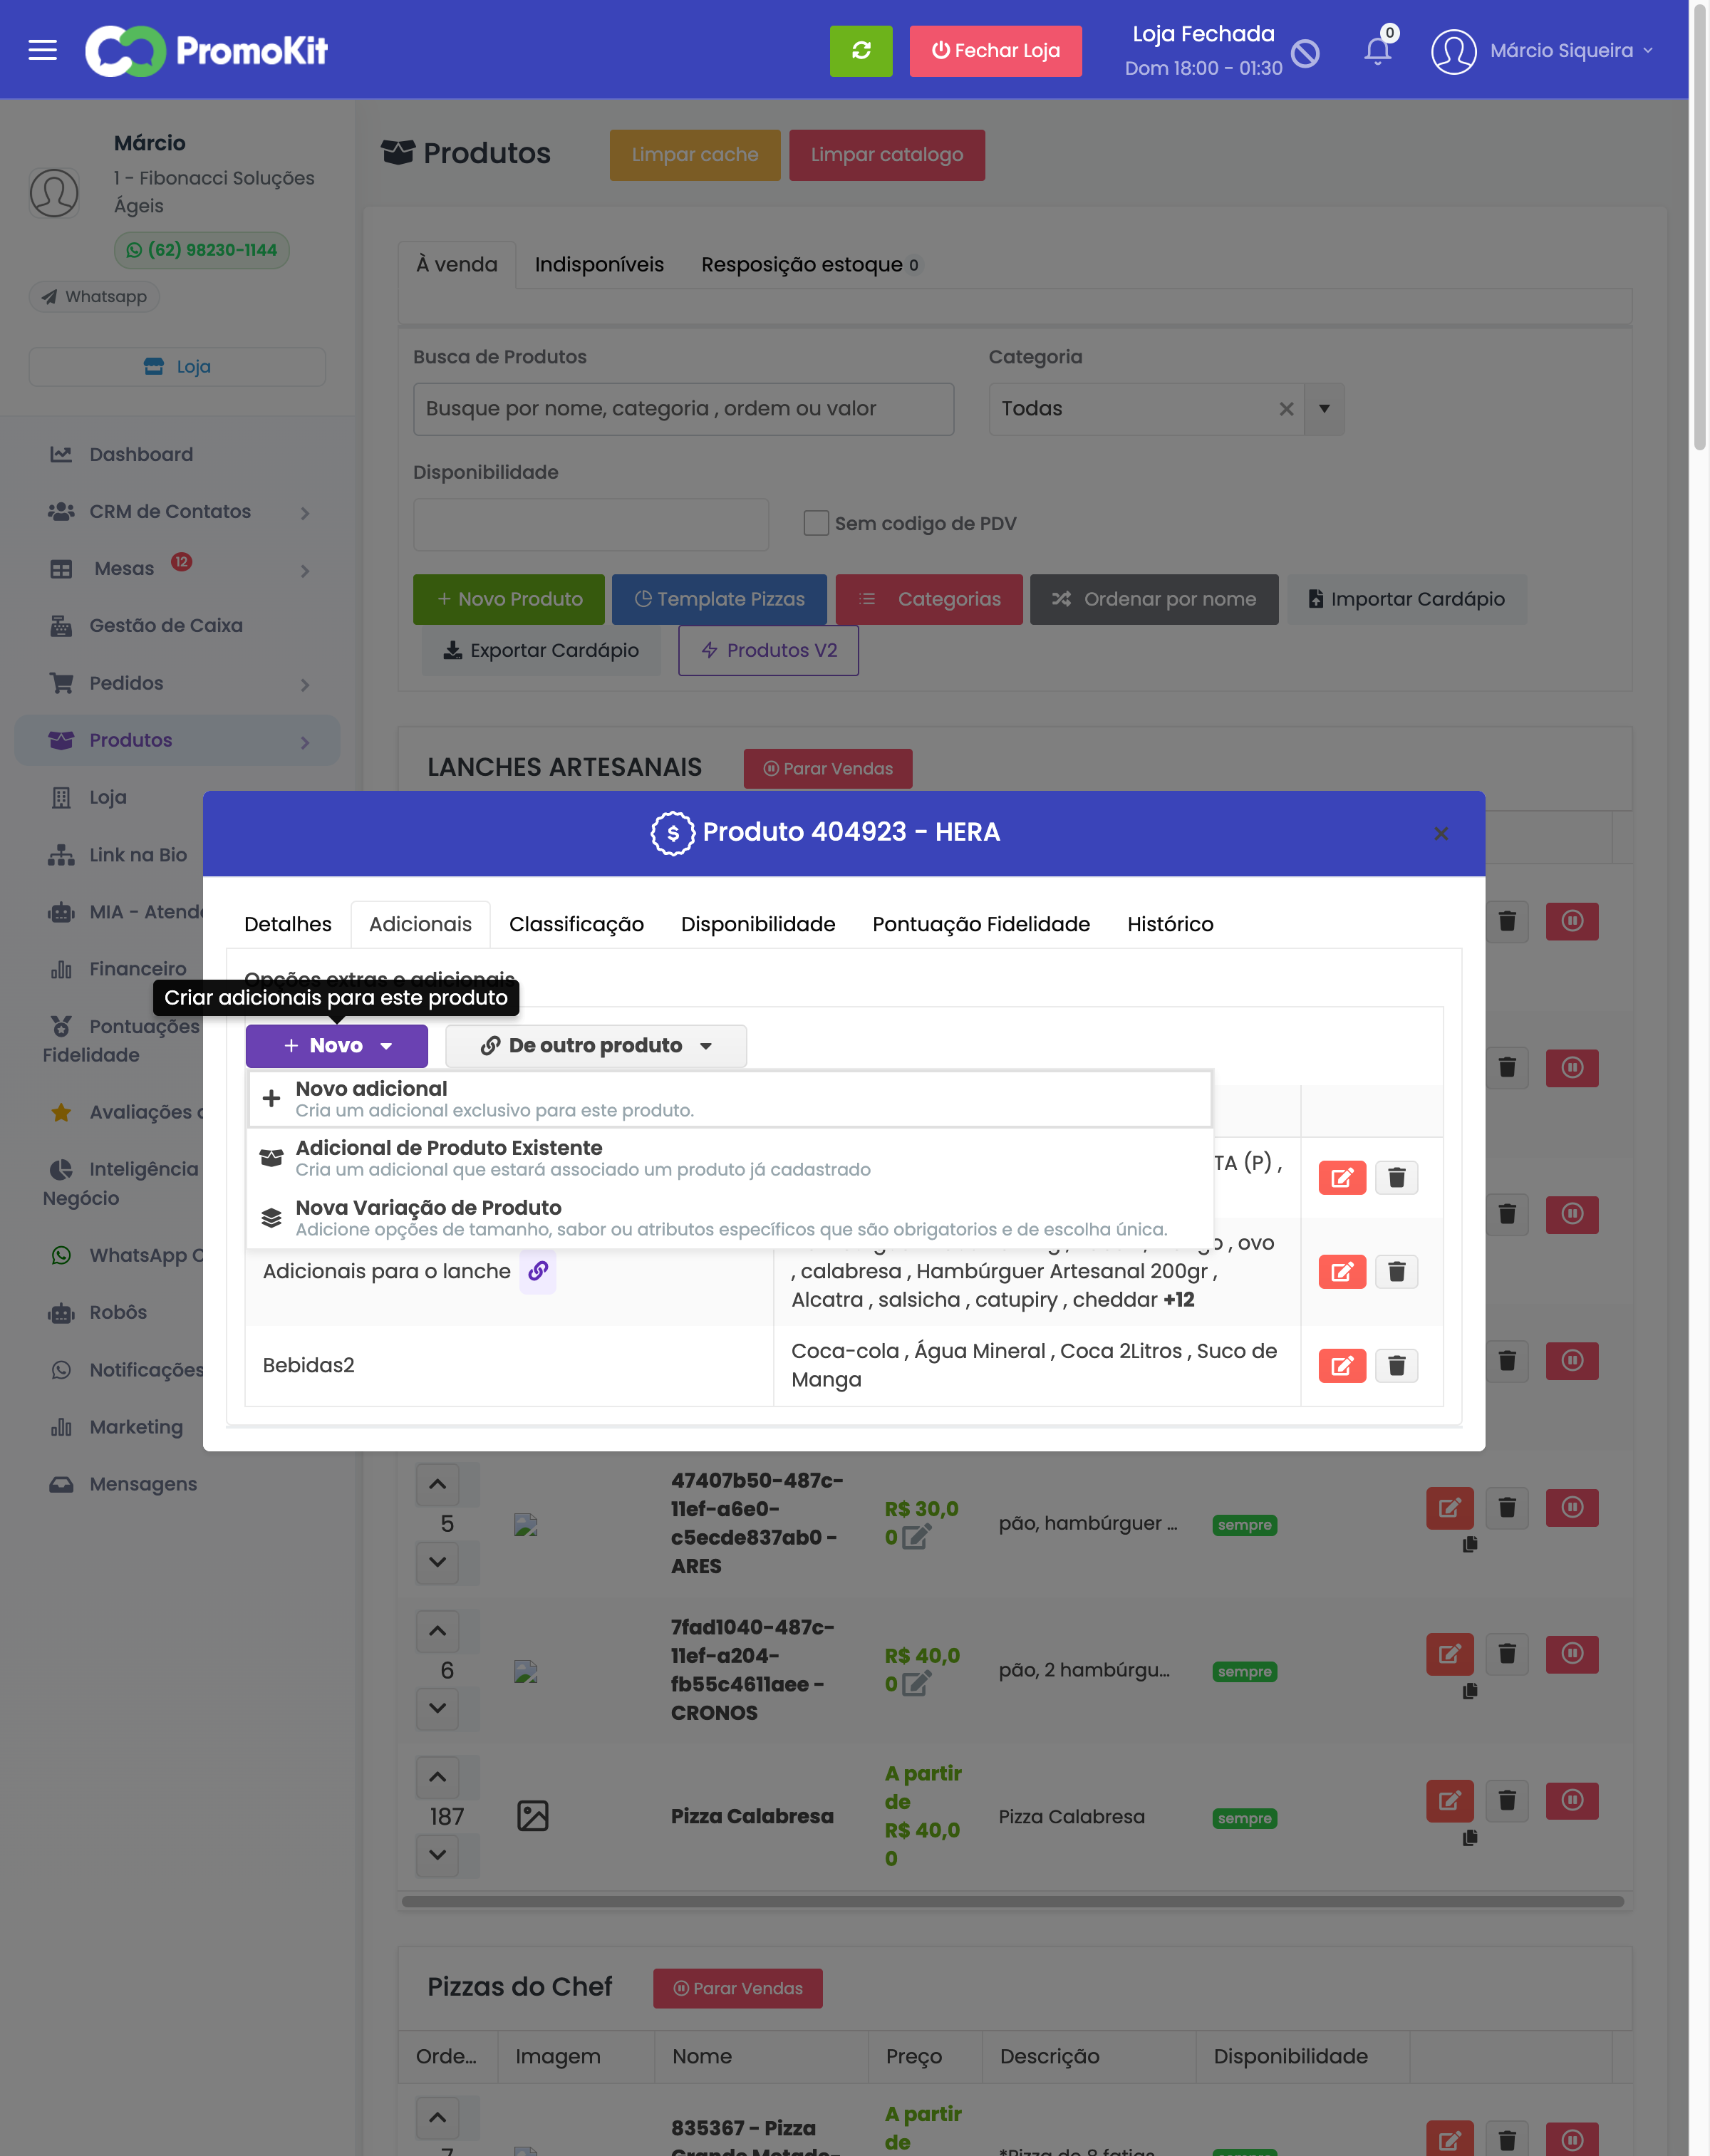Switch to the Detalhes tab
This screenshot has width=1710, height=2156.
[288, 924]
